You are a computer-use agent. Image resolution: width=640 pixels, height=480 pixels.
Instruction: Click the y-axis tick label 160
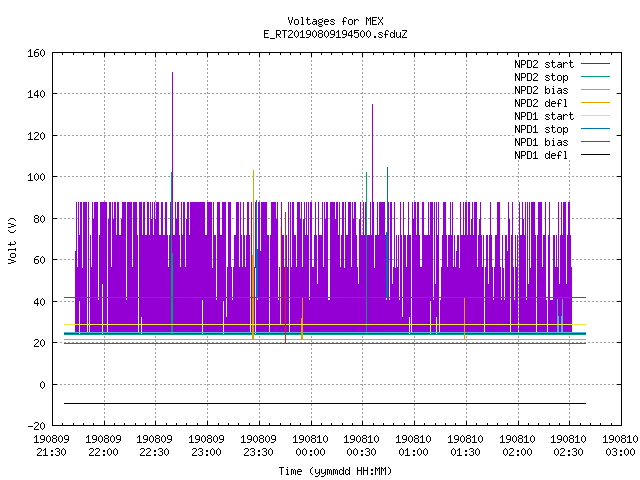pos(36,53)
